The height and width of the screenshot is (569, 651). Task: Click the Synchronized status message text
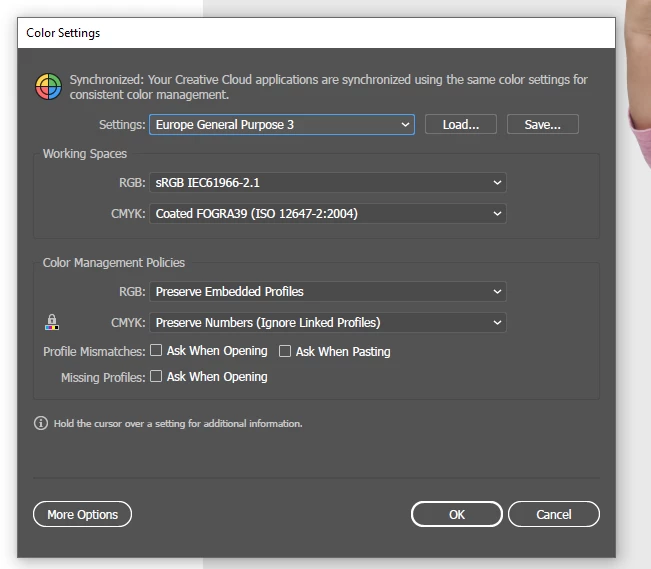click(x=328, y=87)
